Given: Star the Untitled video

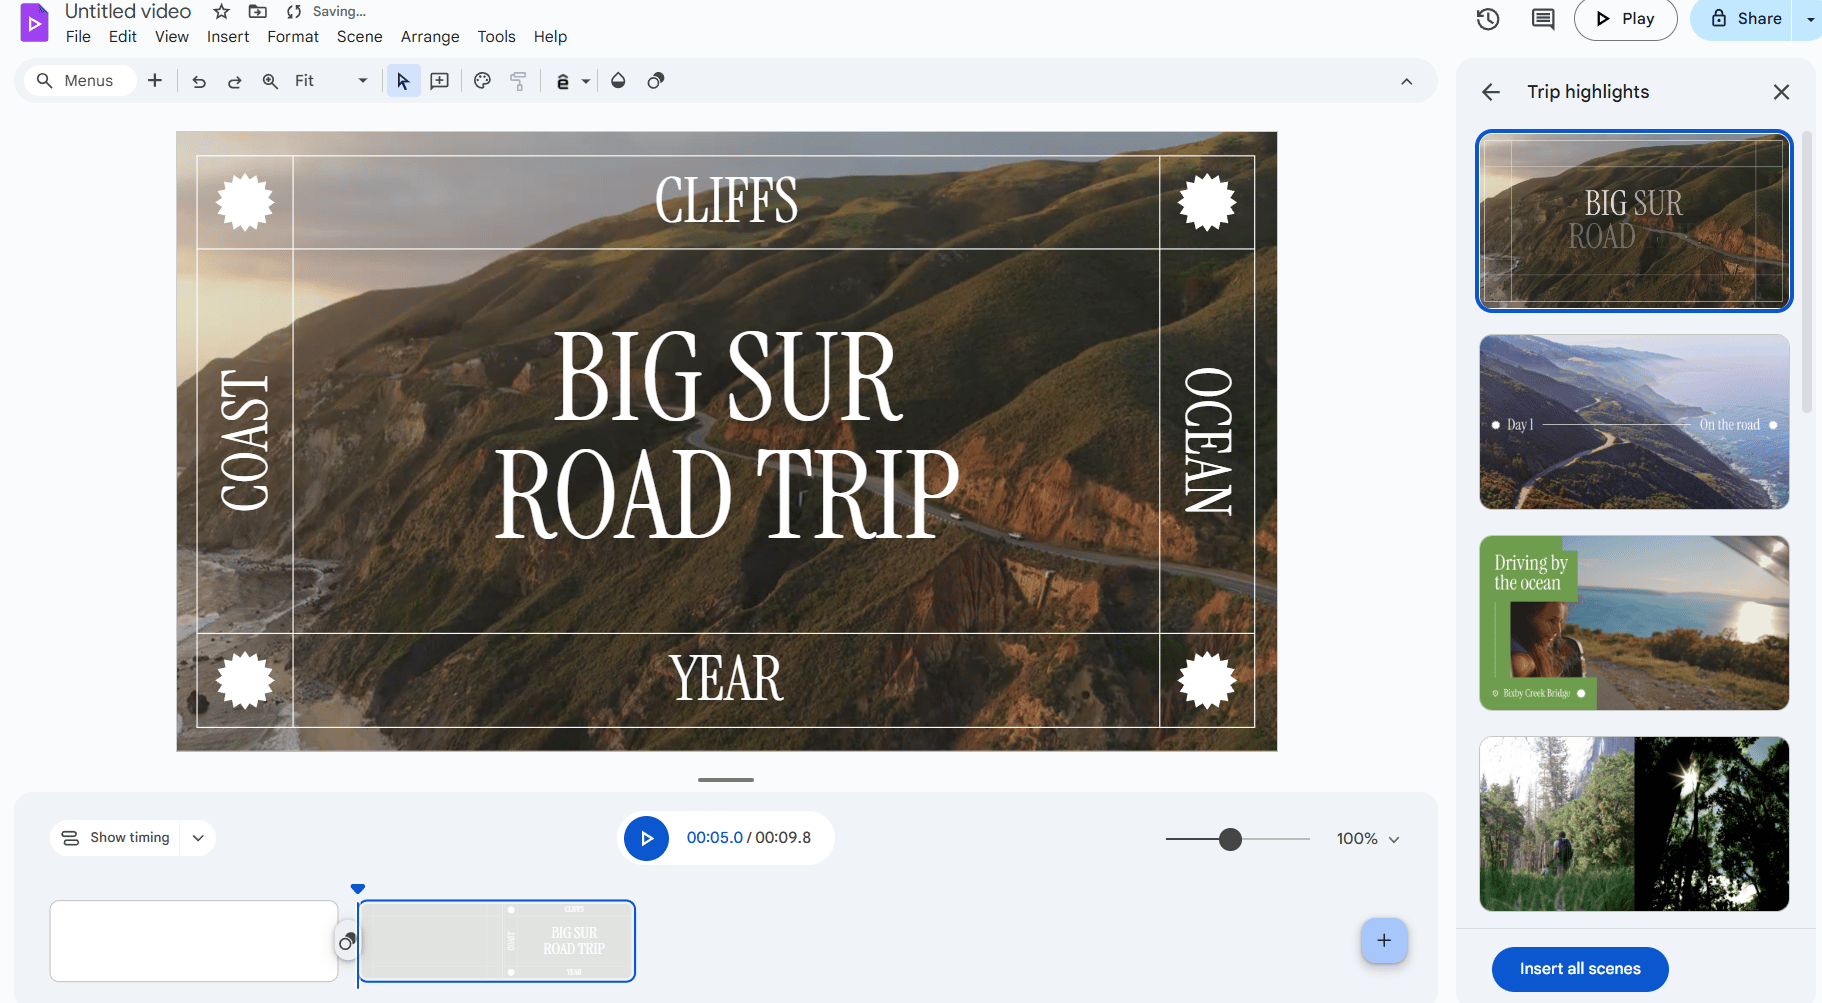Looking at the screenshot, I should (222, 12).
